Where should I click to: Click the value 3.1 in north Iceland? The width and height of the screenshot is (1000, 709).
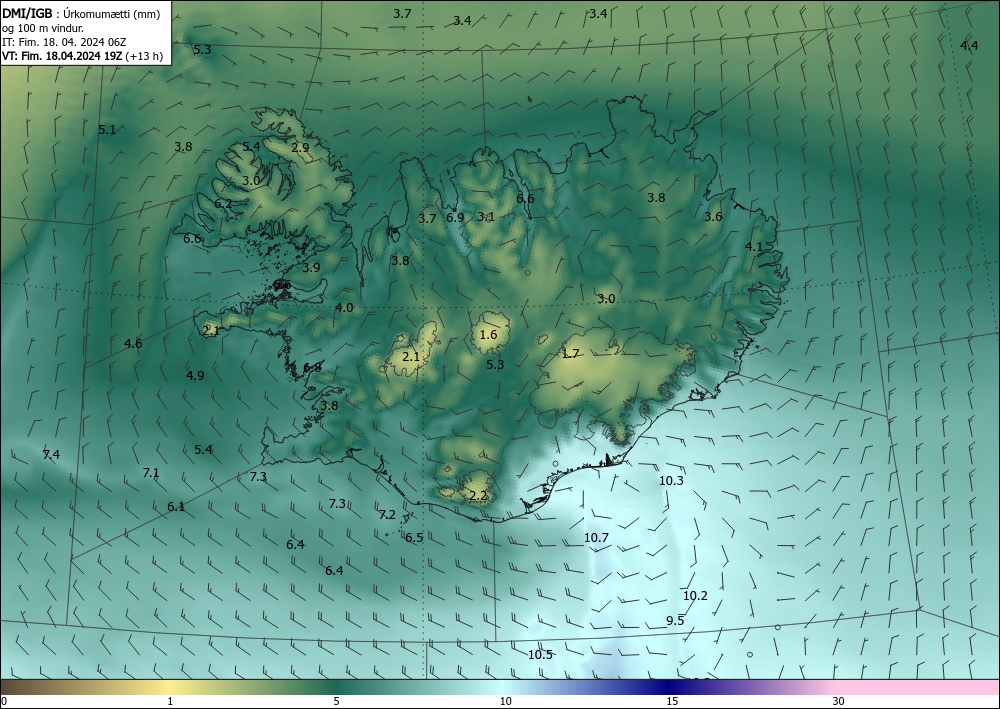(x=486, y=217)
